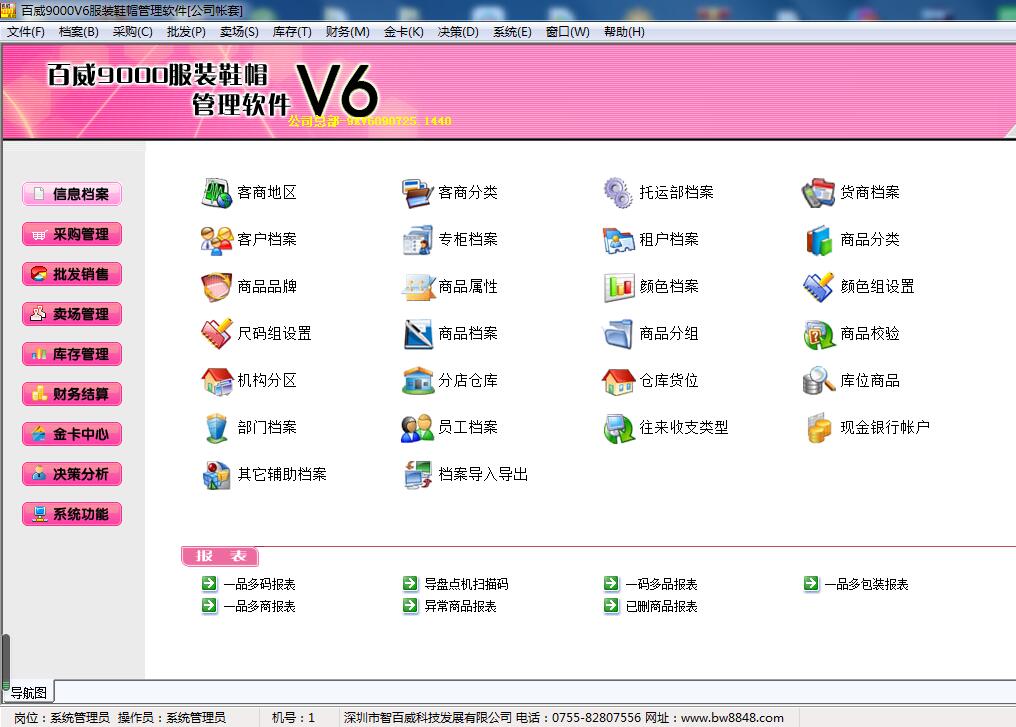The image size is (1016, 727).
Task: Open the 商品分组 folder icon
Action: pyautogui.click(x=618, y=334)
